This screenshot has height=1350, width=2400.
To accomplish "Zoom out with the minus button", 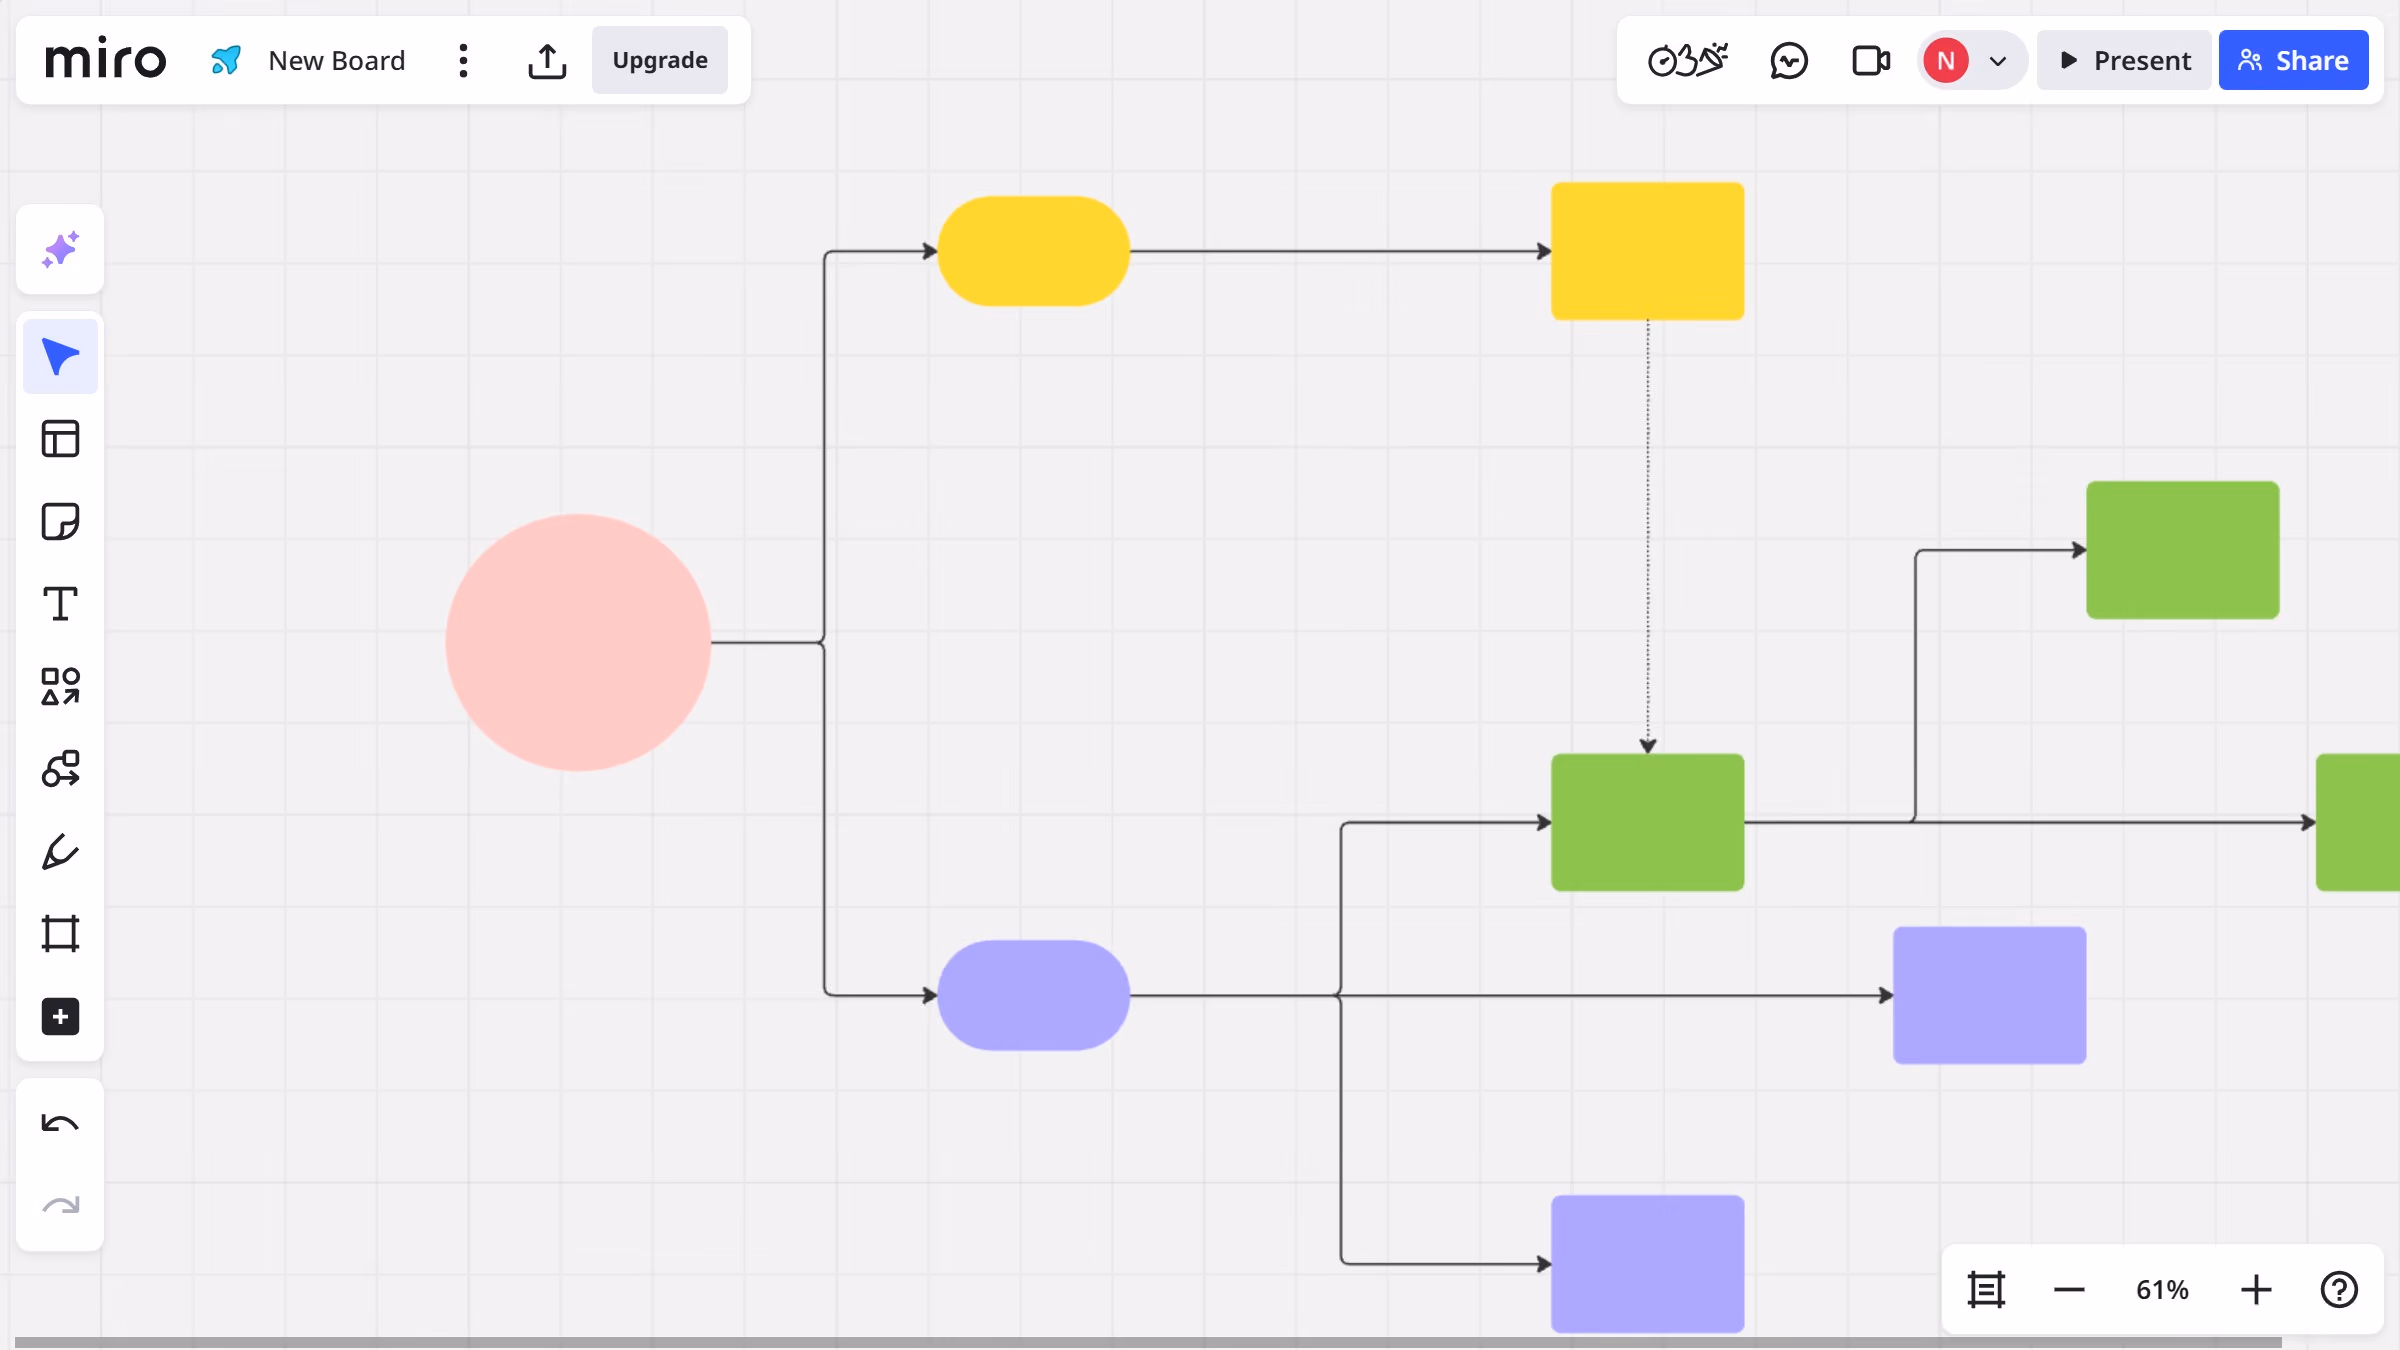I will tap(2069, 1289).
